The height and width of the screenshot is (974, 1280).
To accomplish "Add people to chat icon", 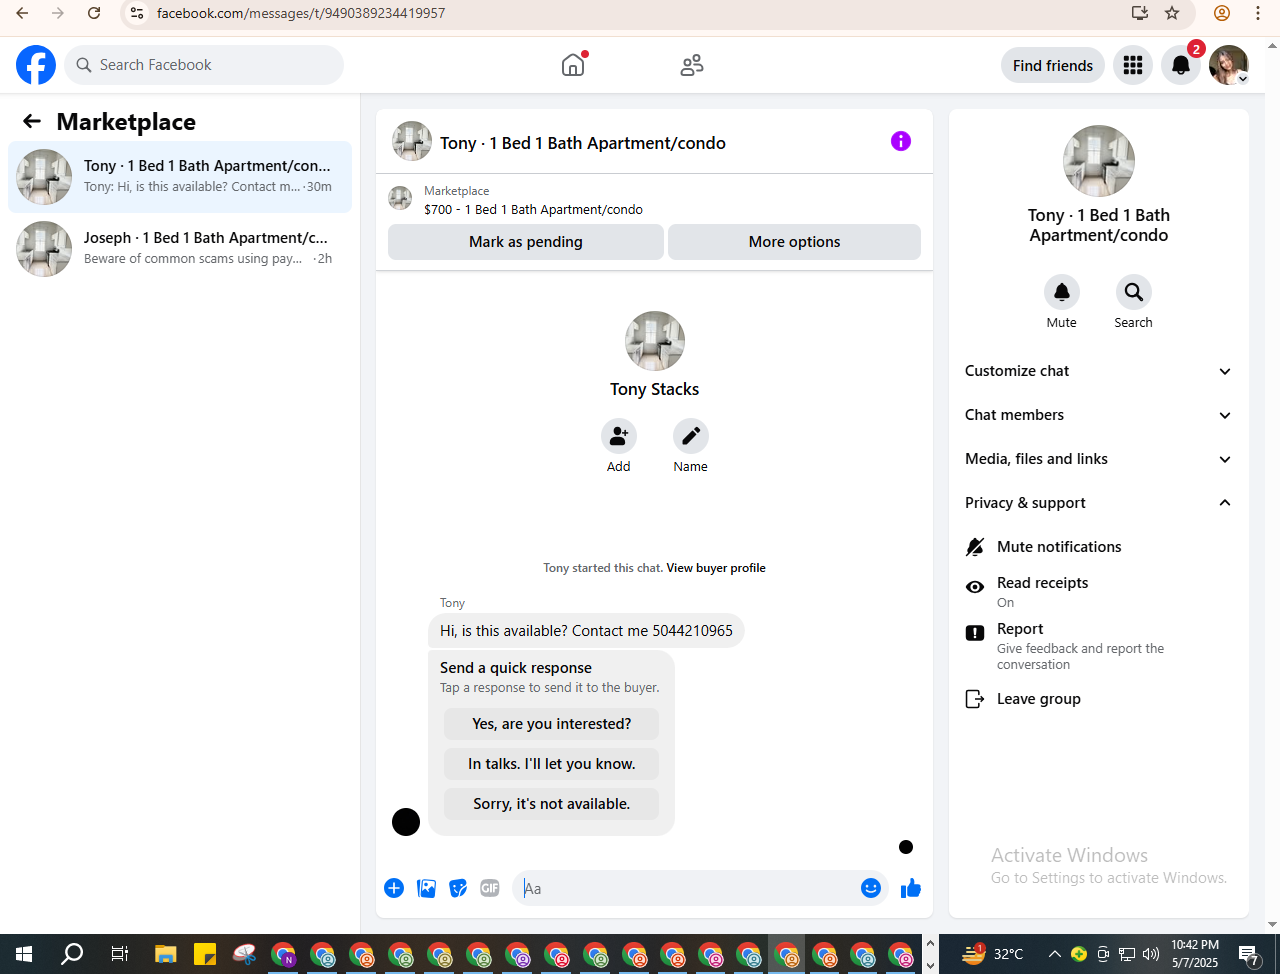I will click(x=619, y=436).
